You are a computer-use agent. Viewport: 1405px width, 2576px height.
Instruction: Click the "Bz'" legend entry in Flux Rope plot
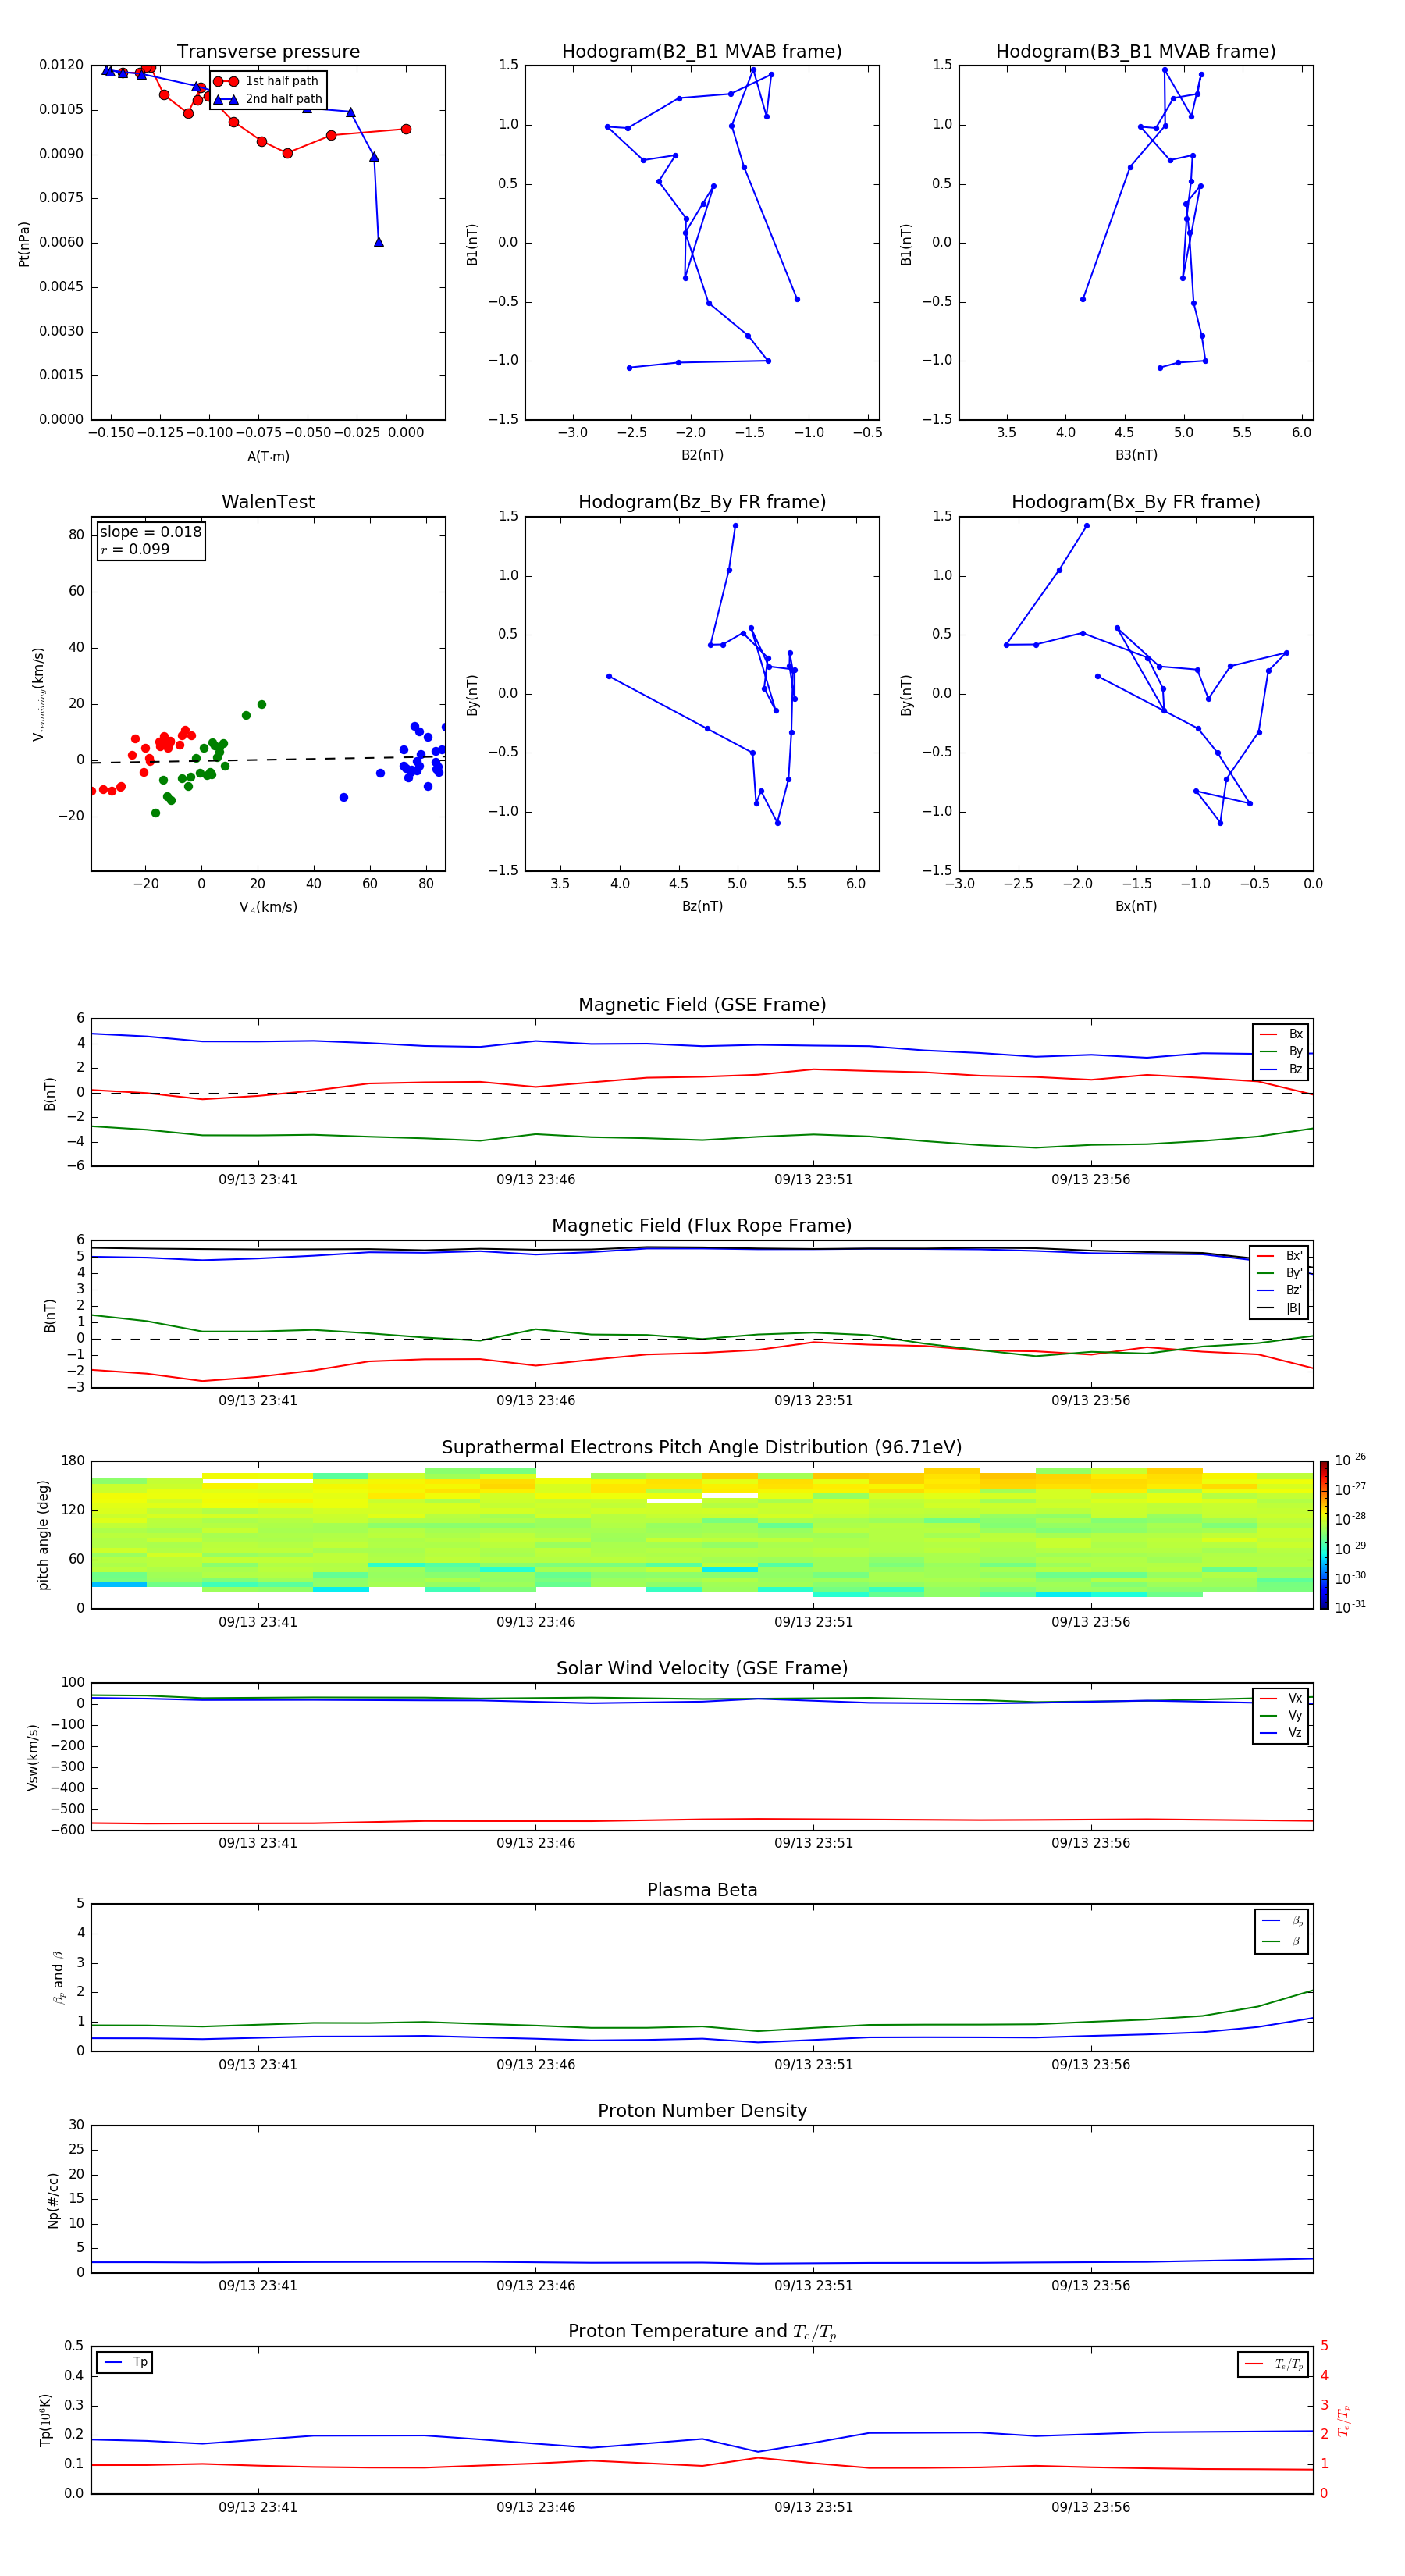click(1280, 1291)
